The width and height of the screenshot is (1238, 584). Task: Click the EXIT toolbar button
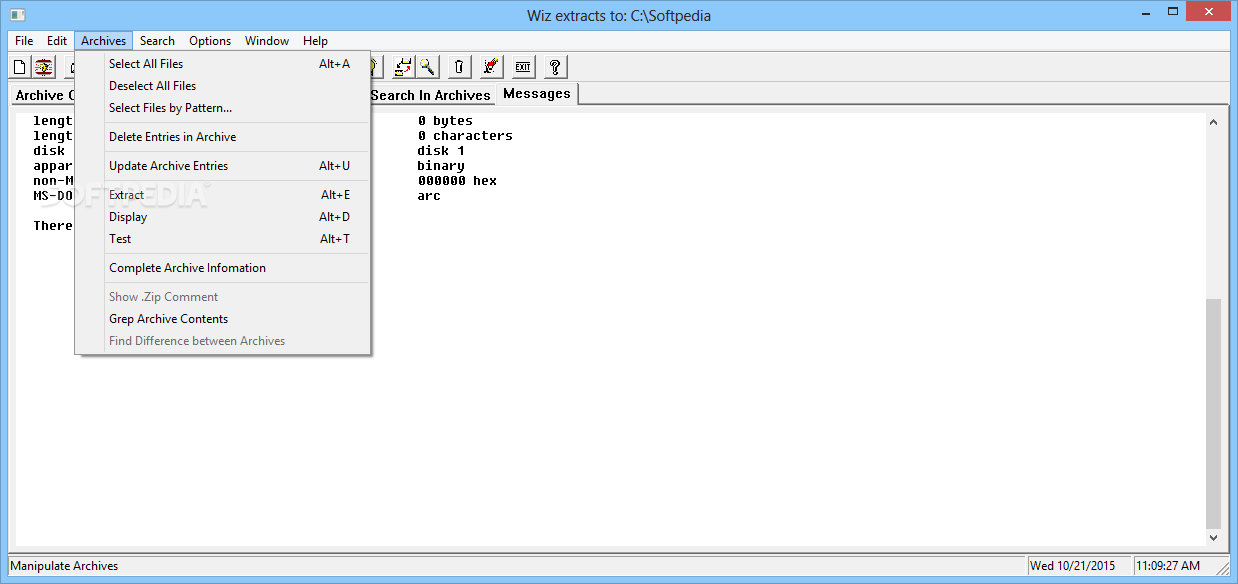tap(522, 67)
